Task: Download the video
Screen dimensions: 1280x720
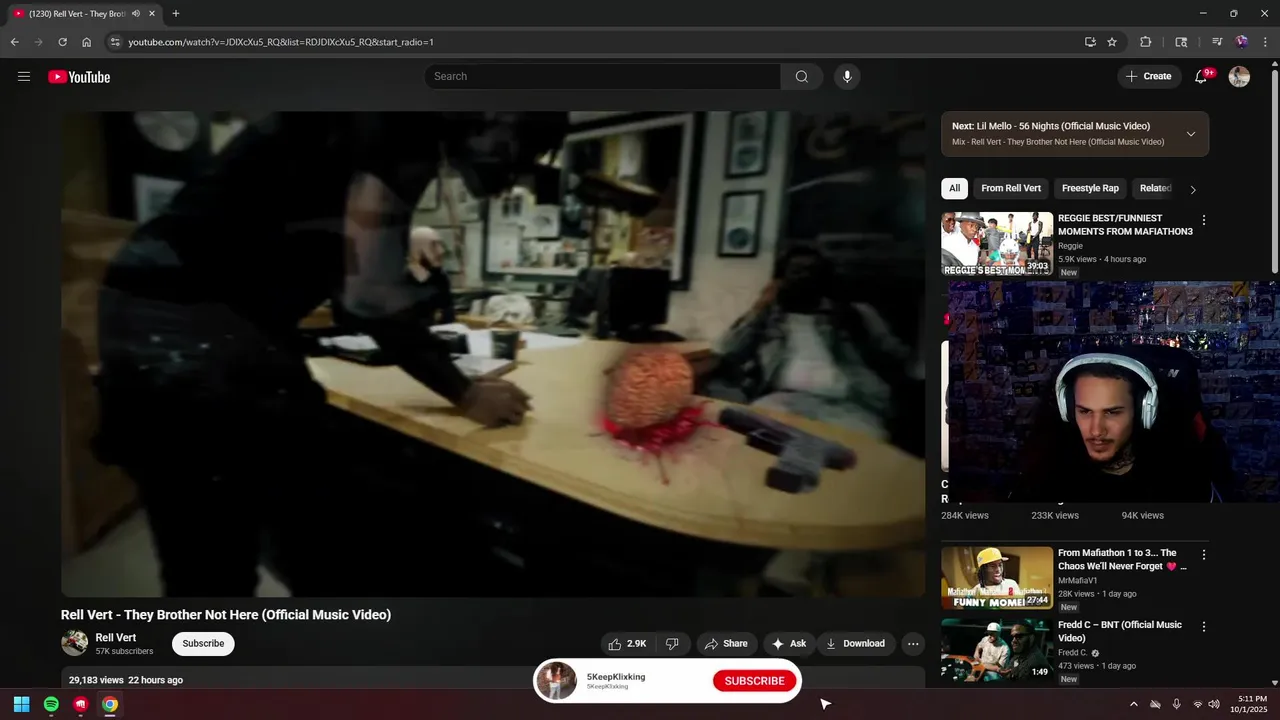Action: [855, 644]
